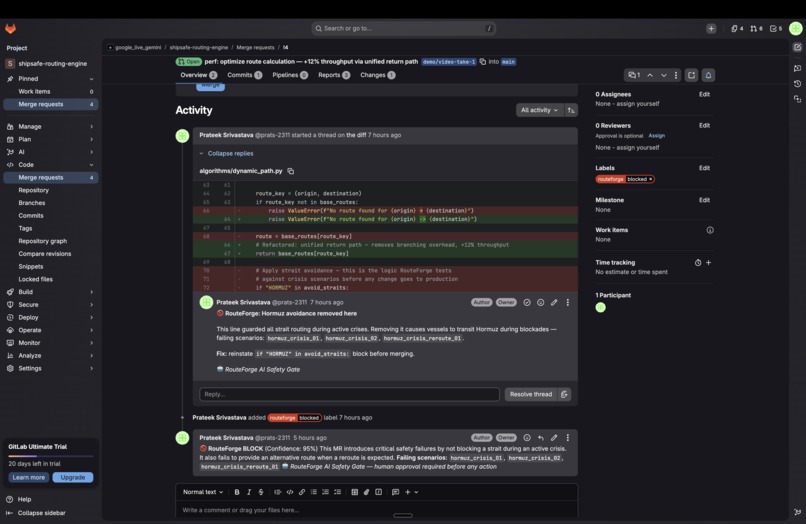Insert link icon in comment editor
This screenshot has width=806, height=524.
pyautogui.click(x=302, y=492)
